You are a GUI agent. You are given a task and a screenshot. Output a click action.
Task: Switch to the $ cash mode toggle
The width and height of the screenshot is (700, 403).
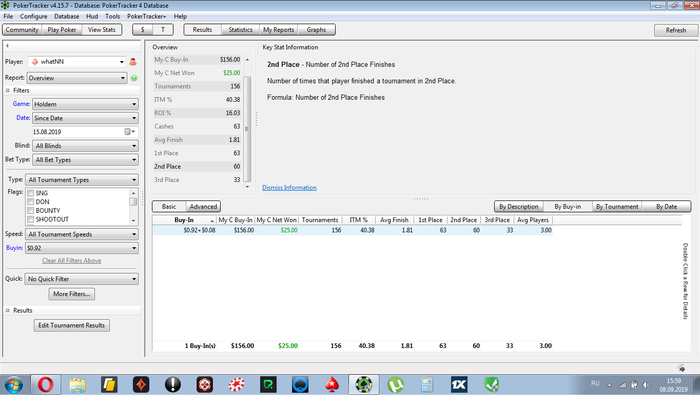pyautogui.click(x=143, y=30)
